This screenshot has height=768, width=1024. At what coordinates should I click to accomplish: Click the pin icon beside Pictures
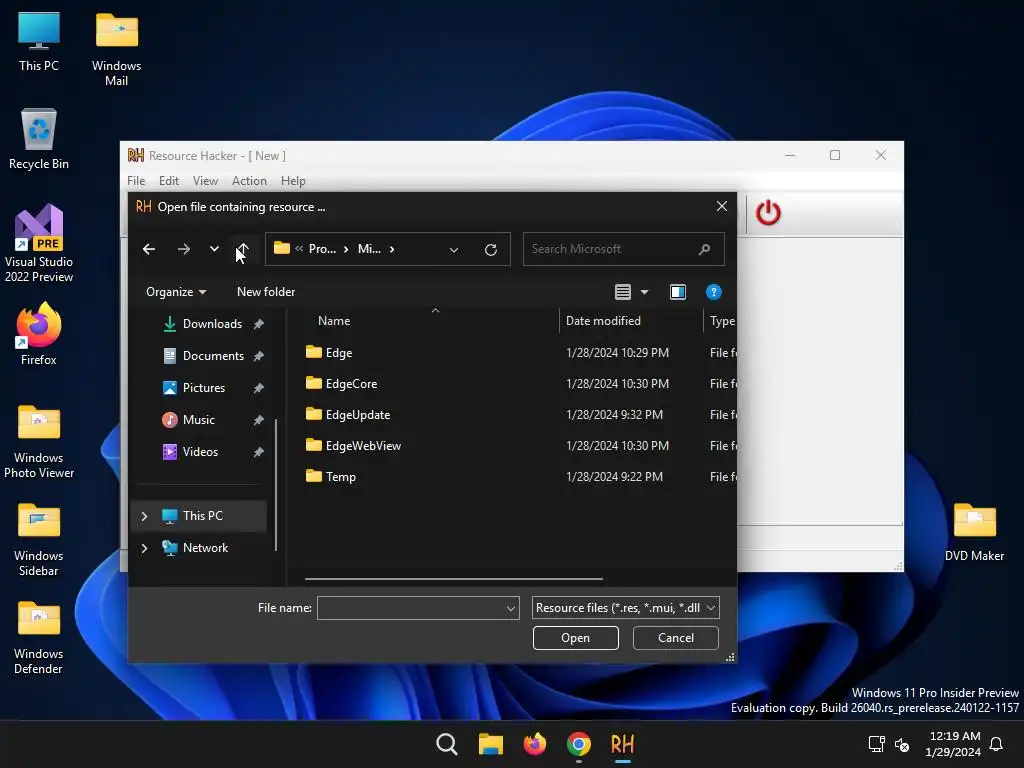[x=259, y=388]
